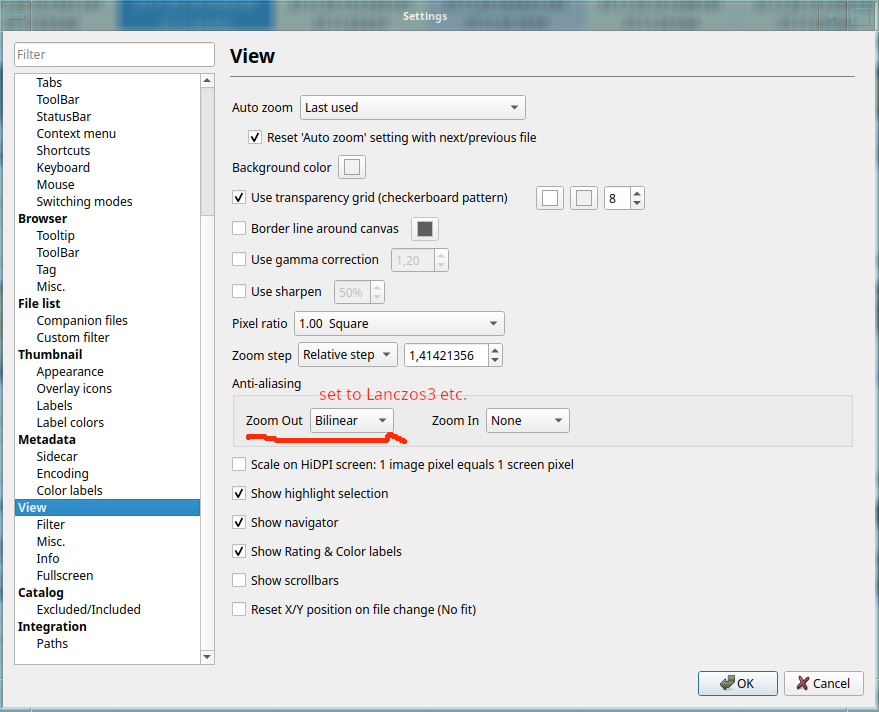Open Filter page under View

coord(51,525)
